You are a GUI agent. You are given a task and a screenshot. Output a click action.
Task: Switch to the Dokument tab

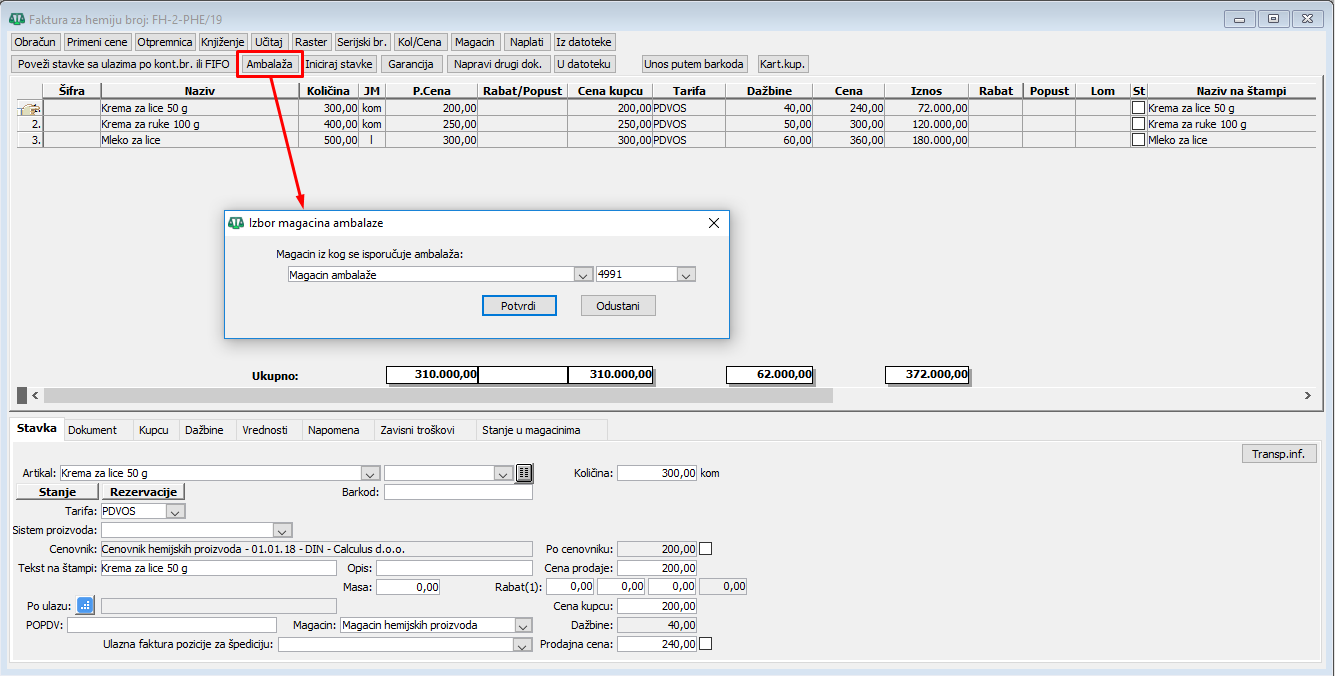tap(92, 430)
